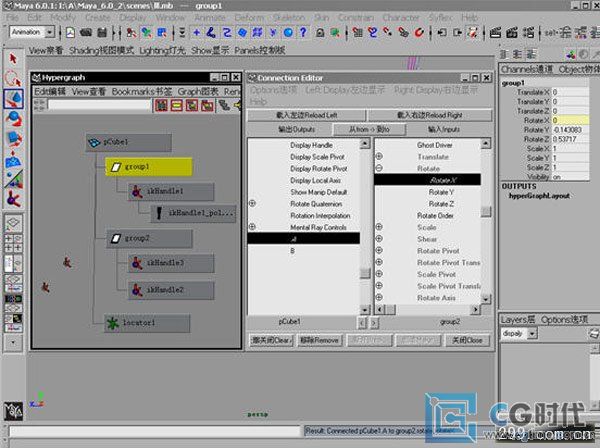Select the locator1 node in Hypergraph
This screenshot has height=448, width=600.
tap(147, 323)
